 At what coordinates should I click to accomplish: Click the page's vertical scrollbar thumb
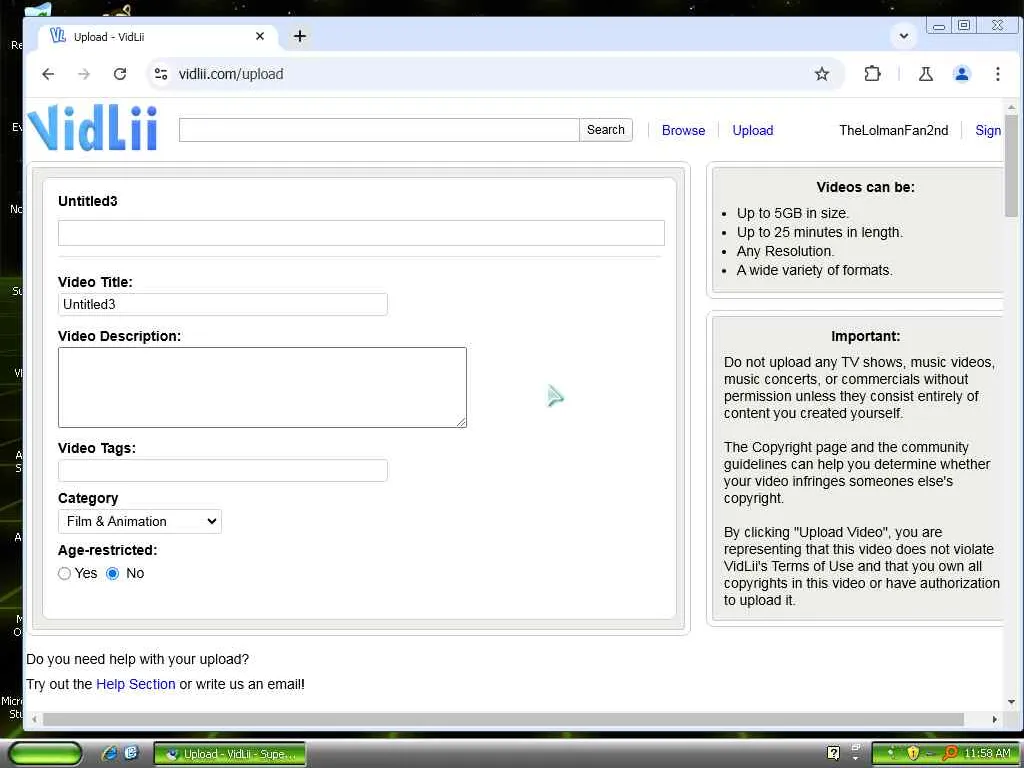tap(1012, 166)
